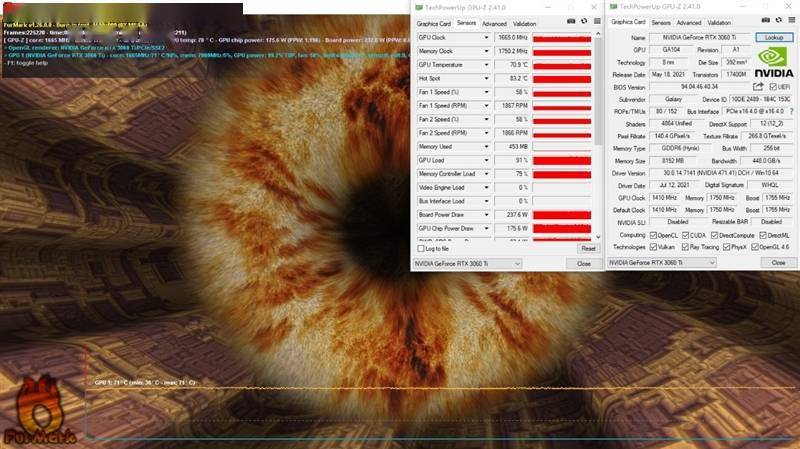
Task: Switch to Graphics Card tab in Sensors window
Action: coord(434,23)
